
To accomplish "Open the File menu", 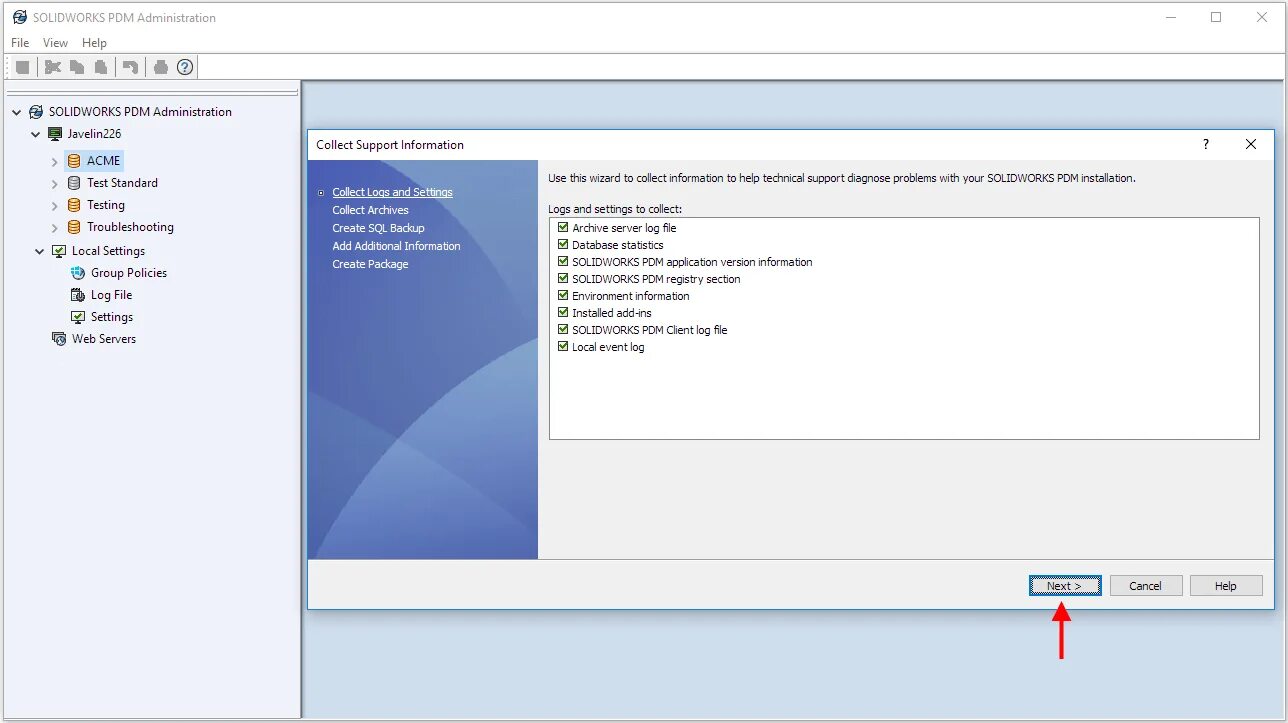I will [20, 43].
